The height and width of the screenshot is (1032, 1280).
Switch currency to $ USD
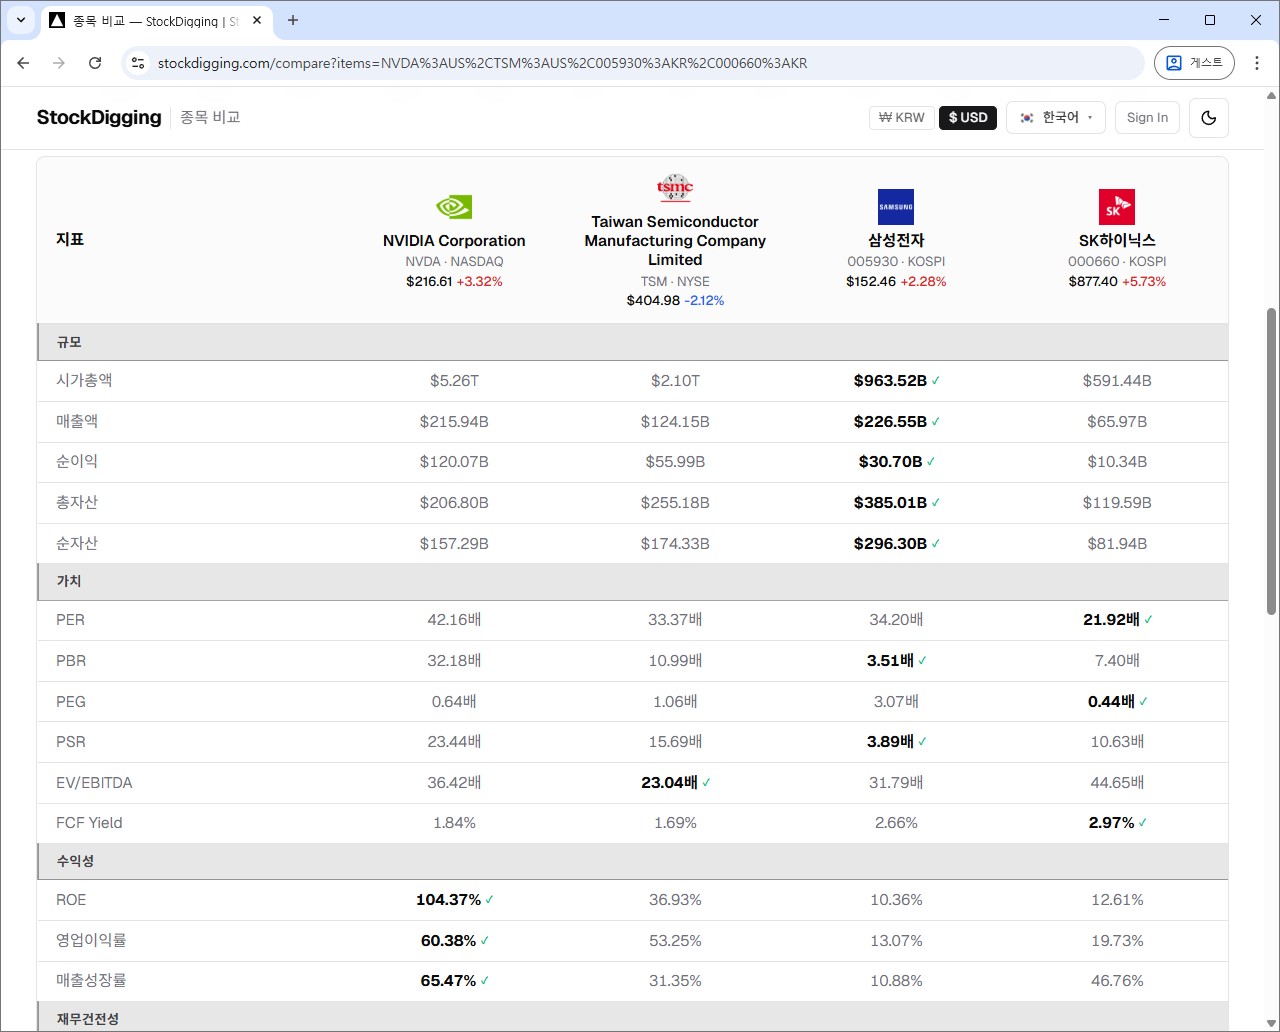[968, 118]
